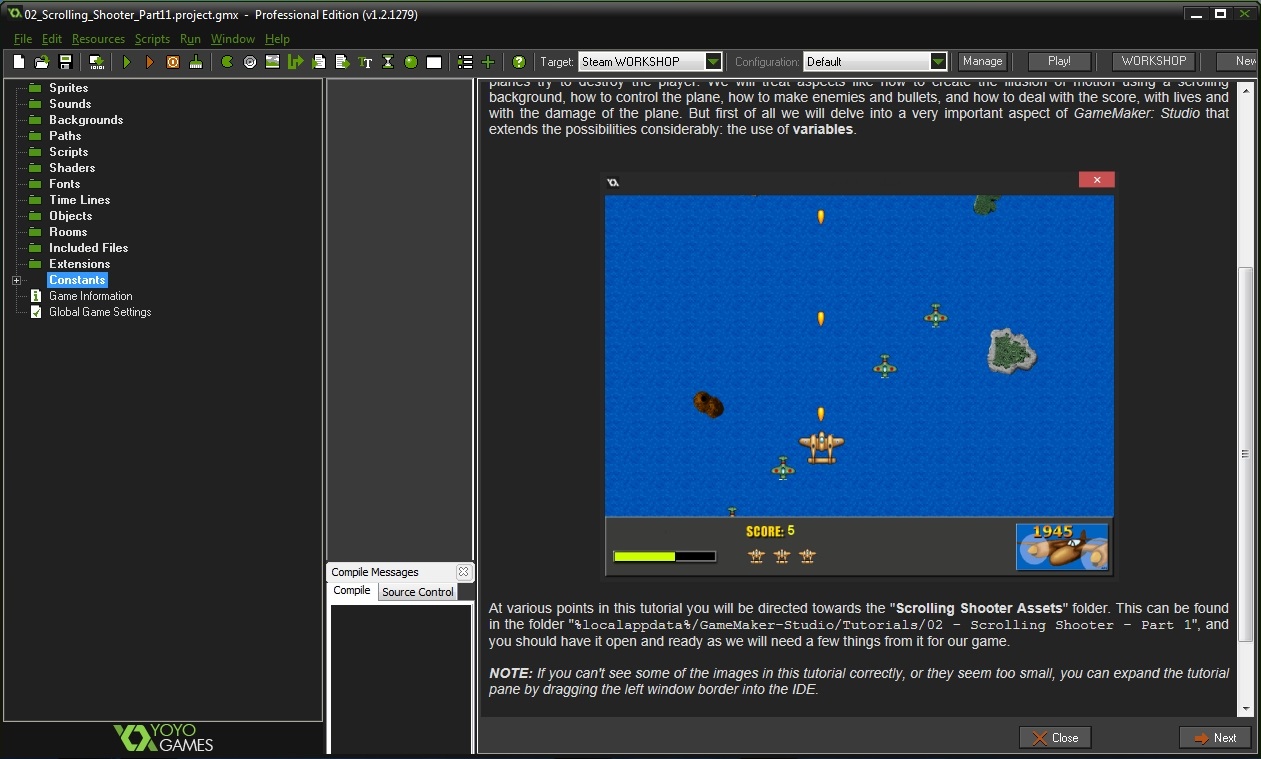Viewport: 1261px width, 759px height.
Task: Select the Objects folder in resource tree
Action: pyautogui.click(x=70, y=216)
